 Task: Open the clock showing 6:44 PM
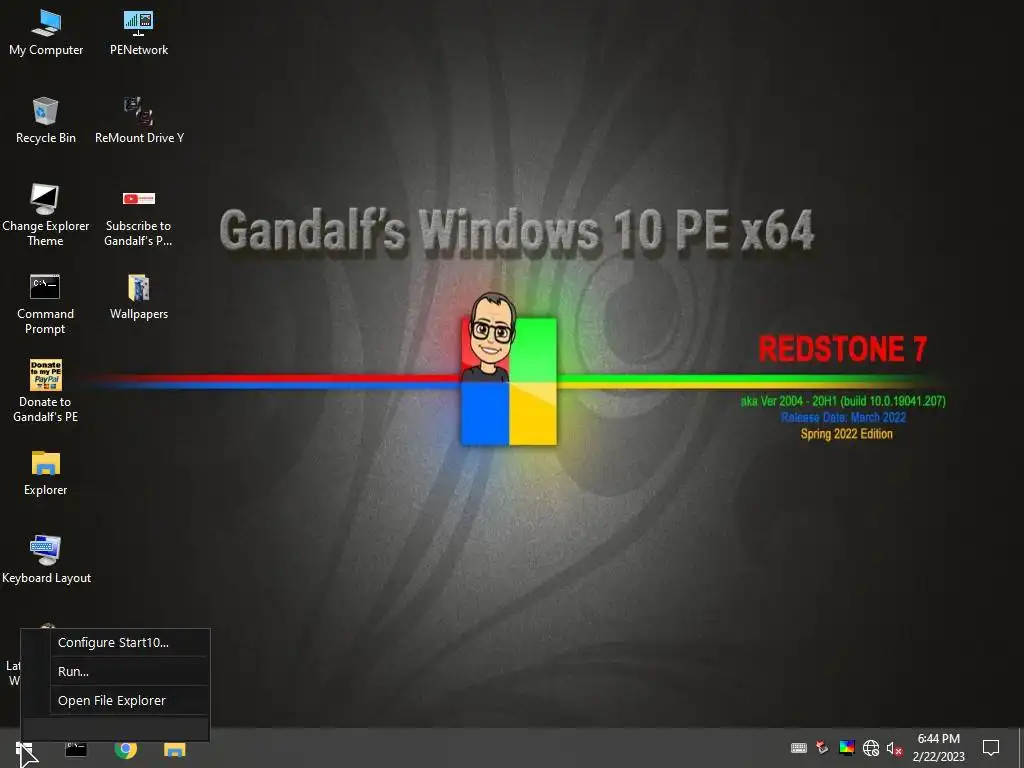(938, 748)
